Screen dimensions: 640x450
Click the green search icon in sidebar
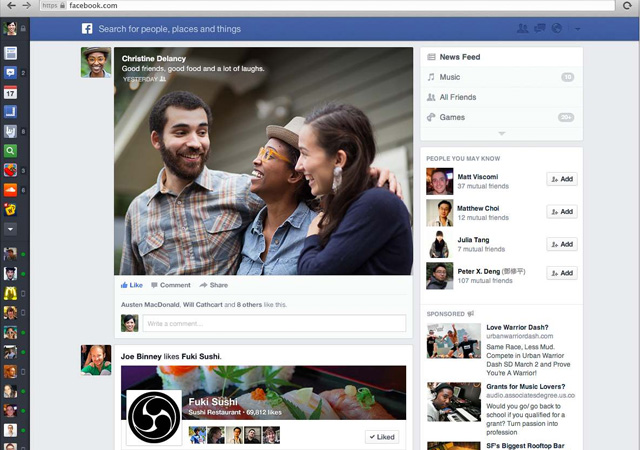pos(11,150)
